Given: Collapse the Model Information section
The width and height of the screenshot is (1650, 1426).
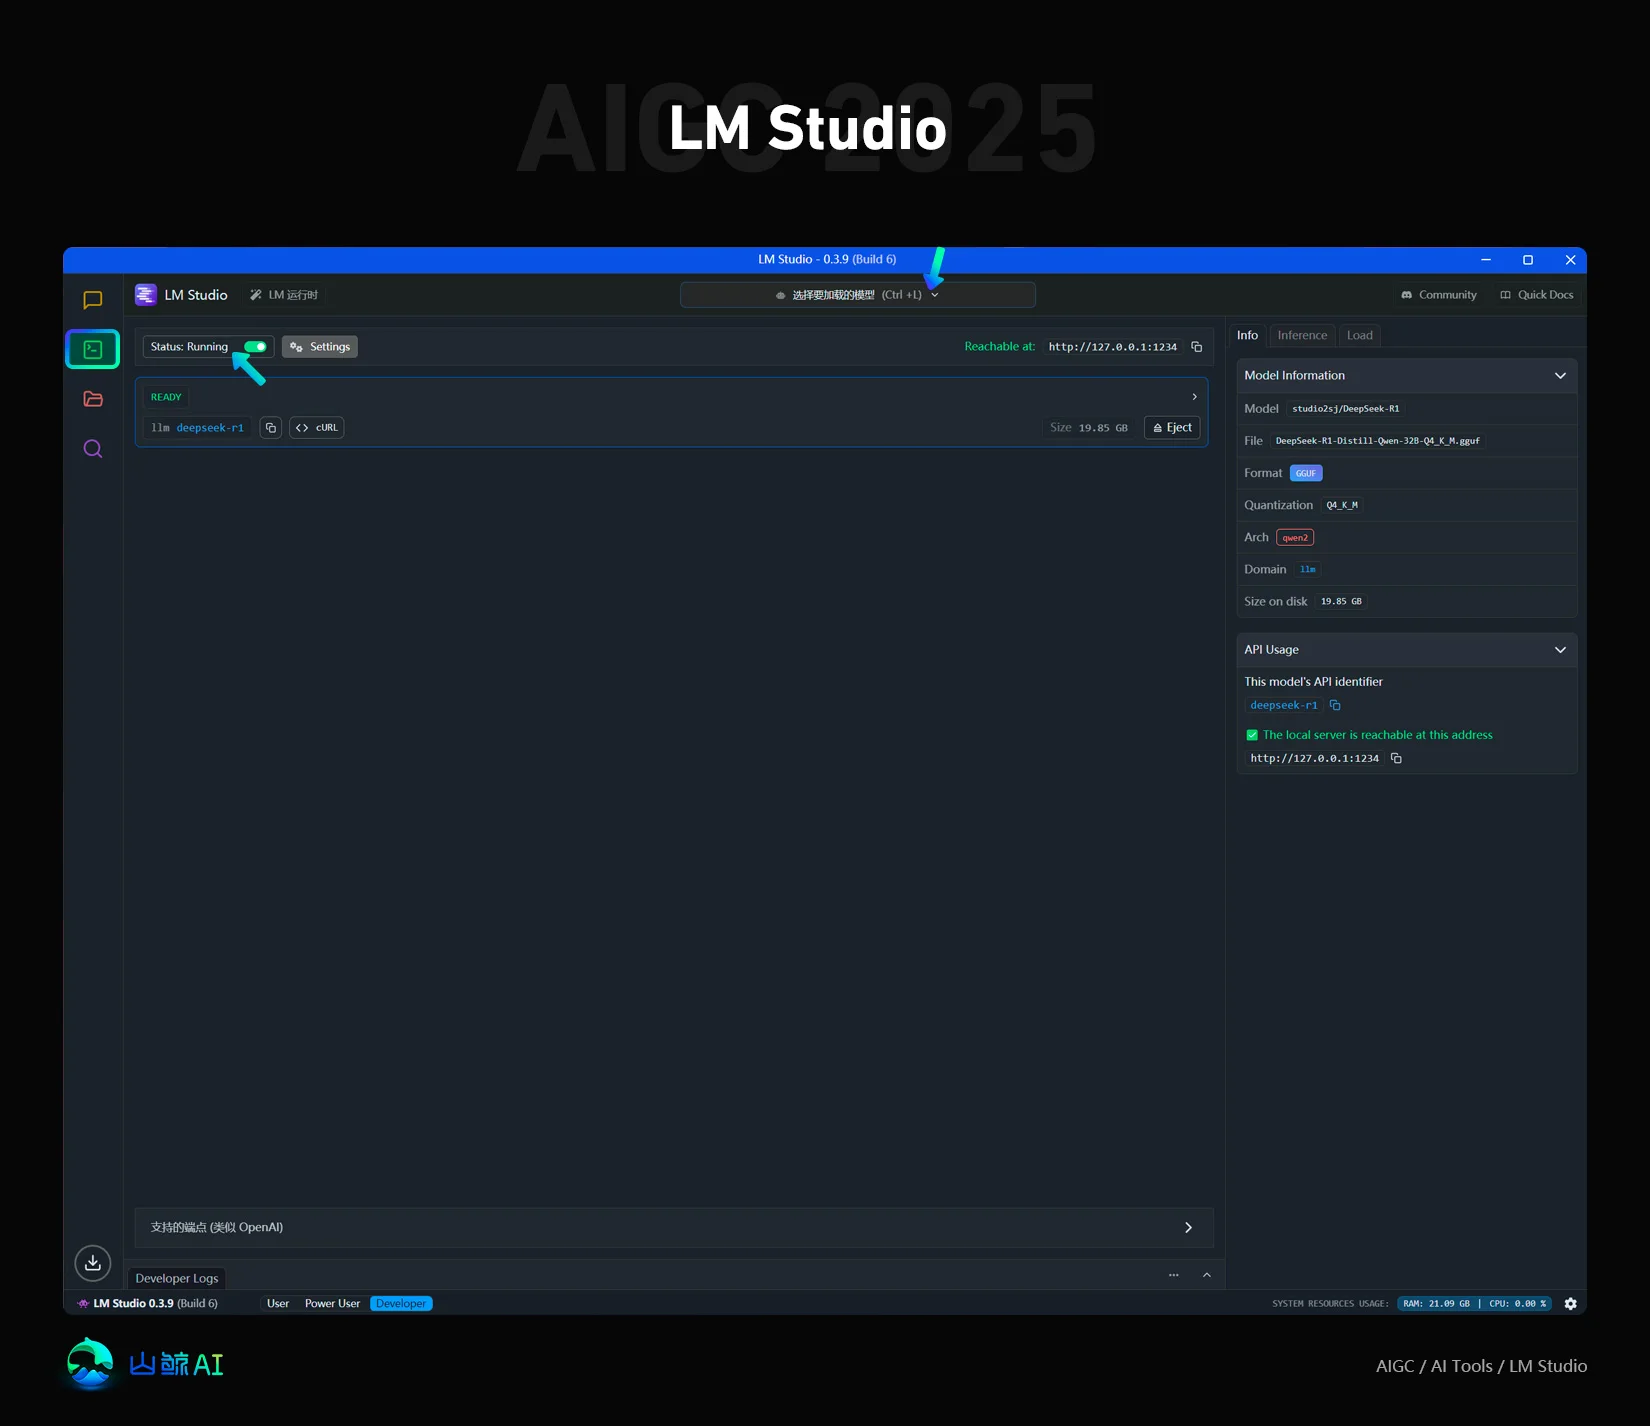Looking at the screenshot, I should (x=1560, y=376).
